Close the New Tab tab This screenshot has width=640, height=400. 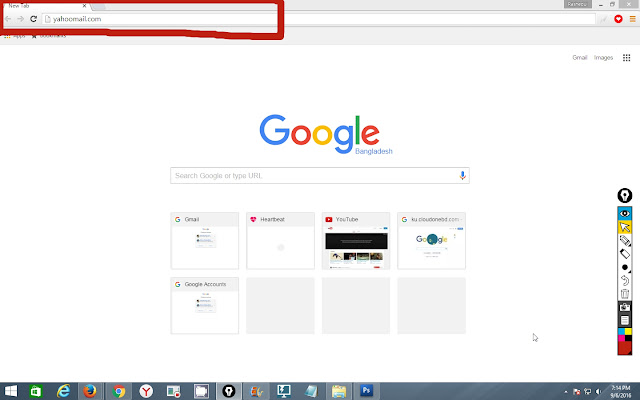[84, 6]
